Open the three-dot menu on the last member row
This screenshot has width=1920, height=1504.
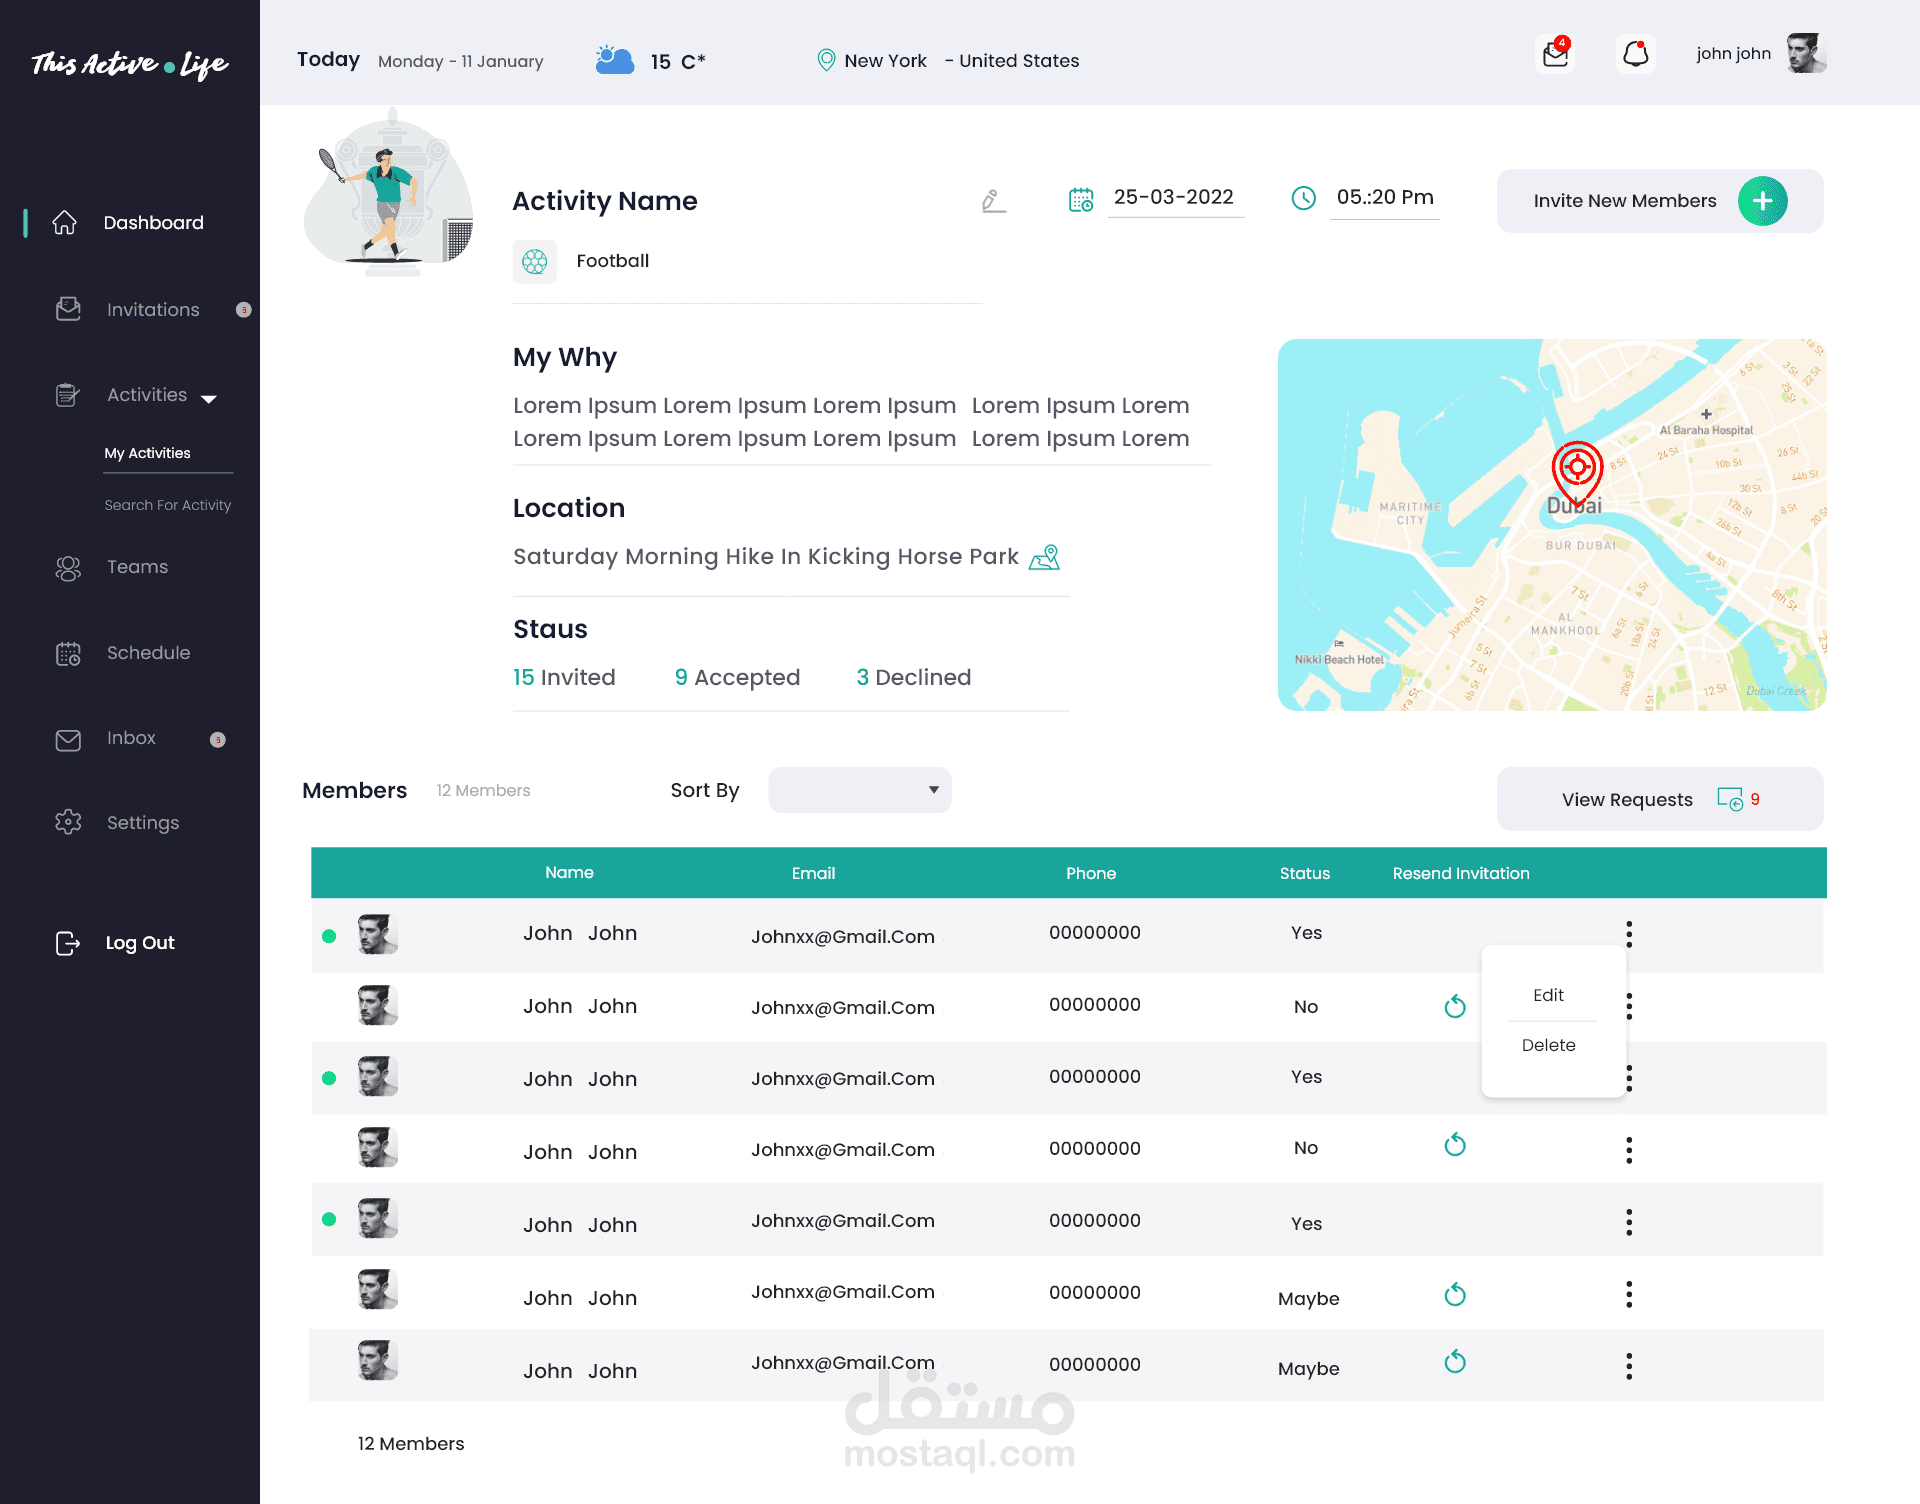(1629, 1366)
